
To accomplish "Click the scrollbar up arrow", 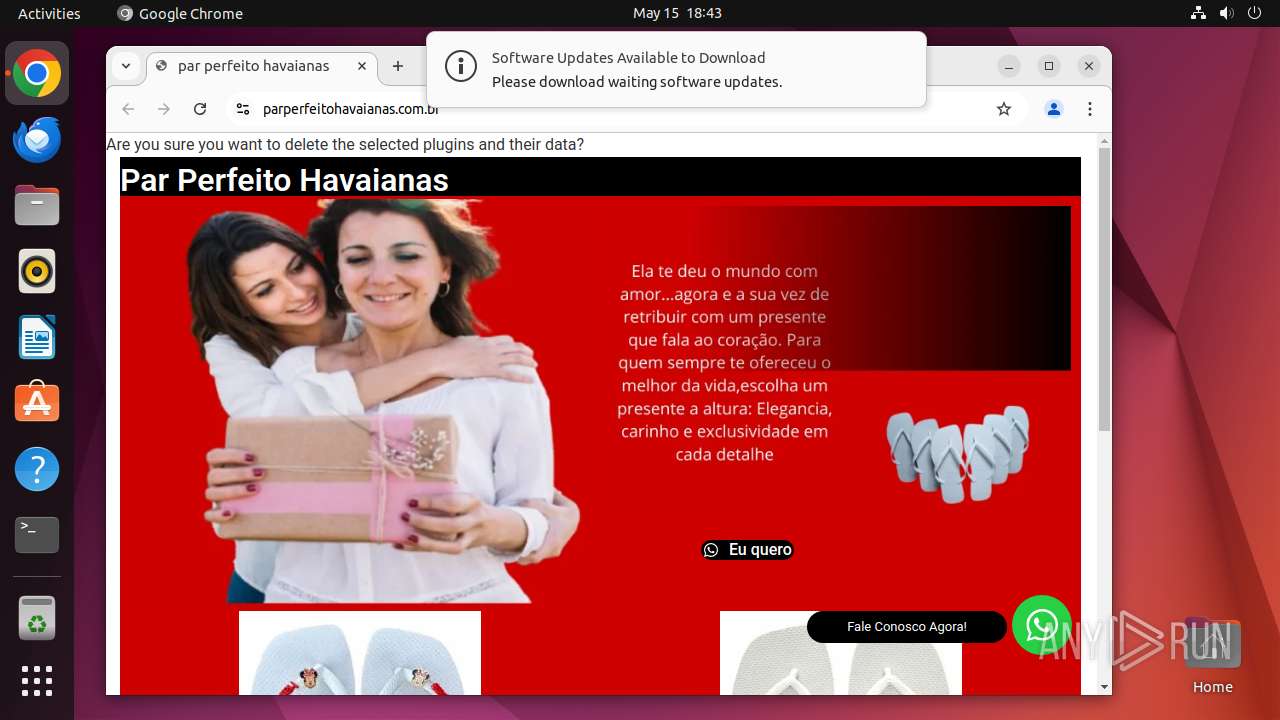I will [1104, 140].
